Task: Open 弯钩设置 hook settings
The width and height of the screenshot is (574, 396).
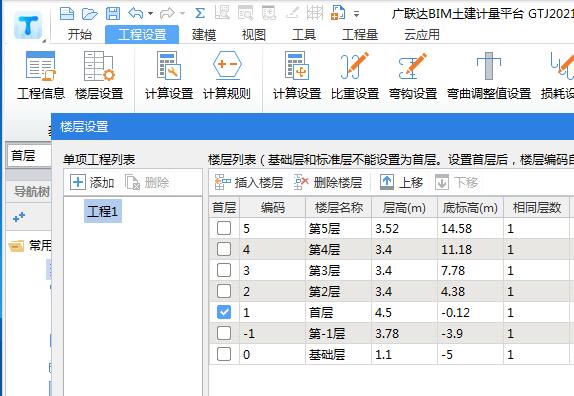Action: click(413, 76)
